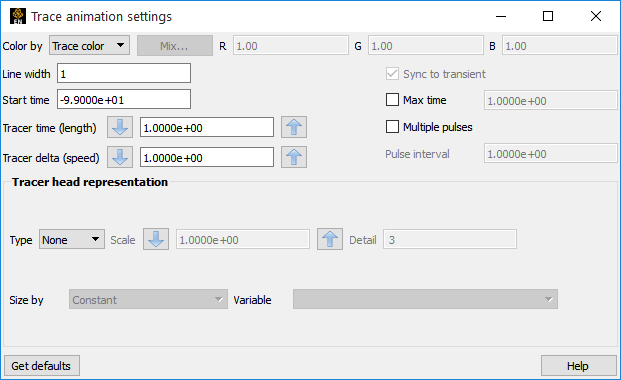The width and height of the screenshot is (621, 380).
Task: Decrease Tracer time length with down arrow
Action: coord(120,127)
